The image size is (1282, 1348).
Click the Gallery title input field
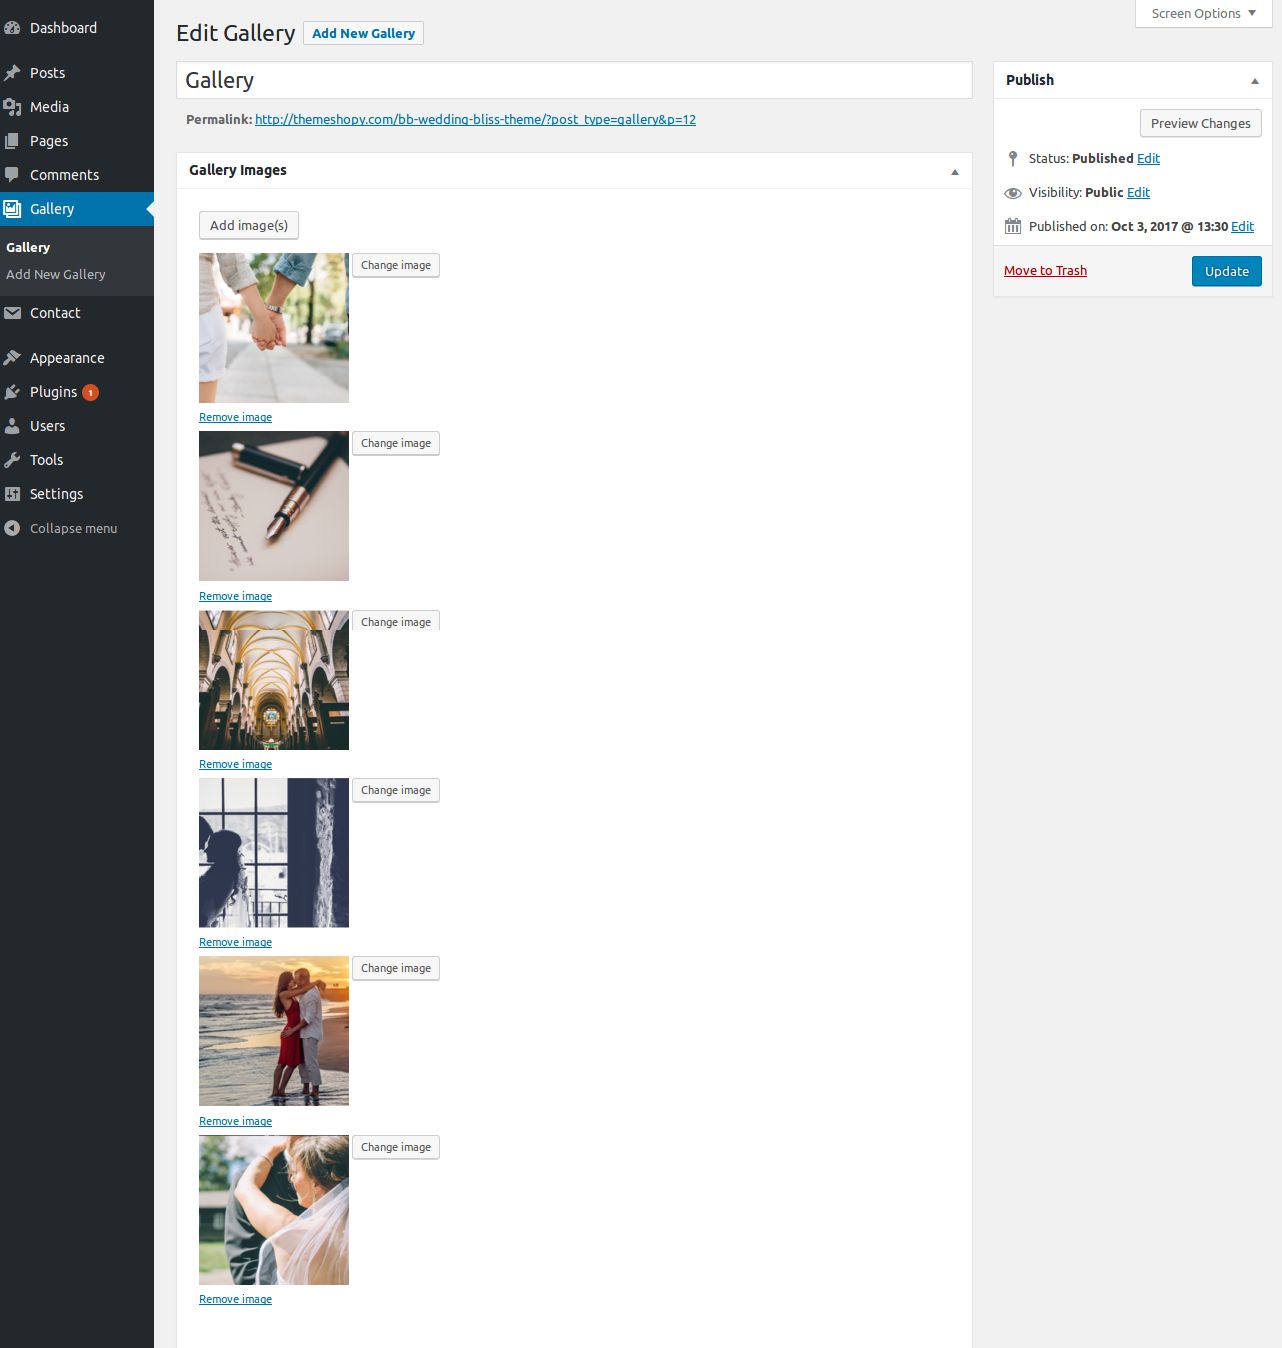(574, 80)
